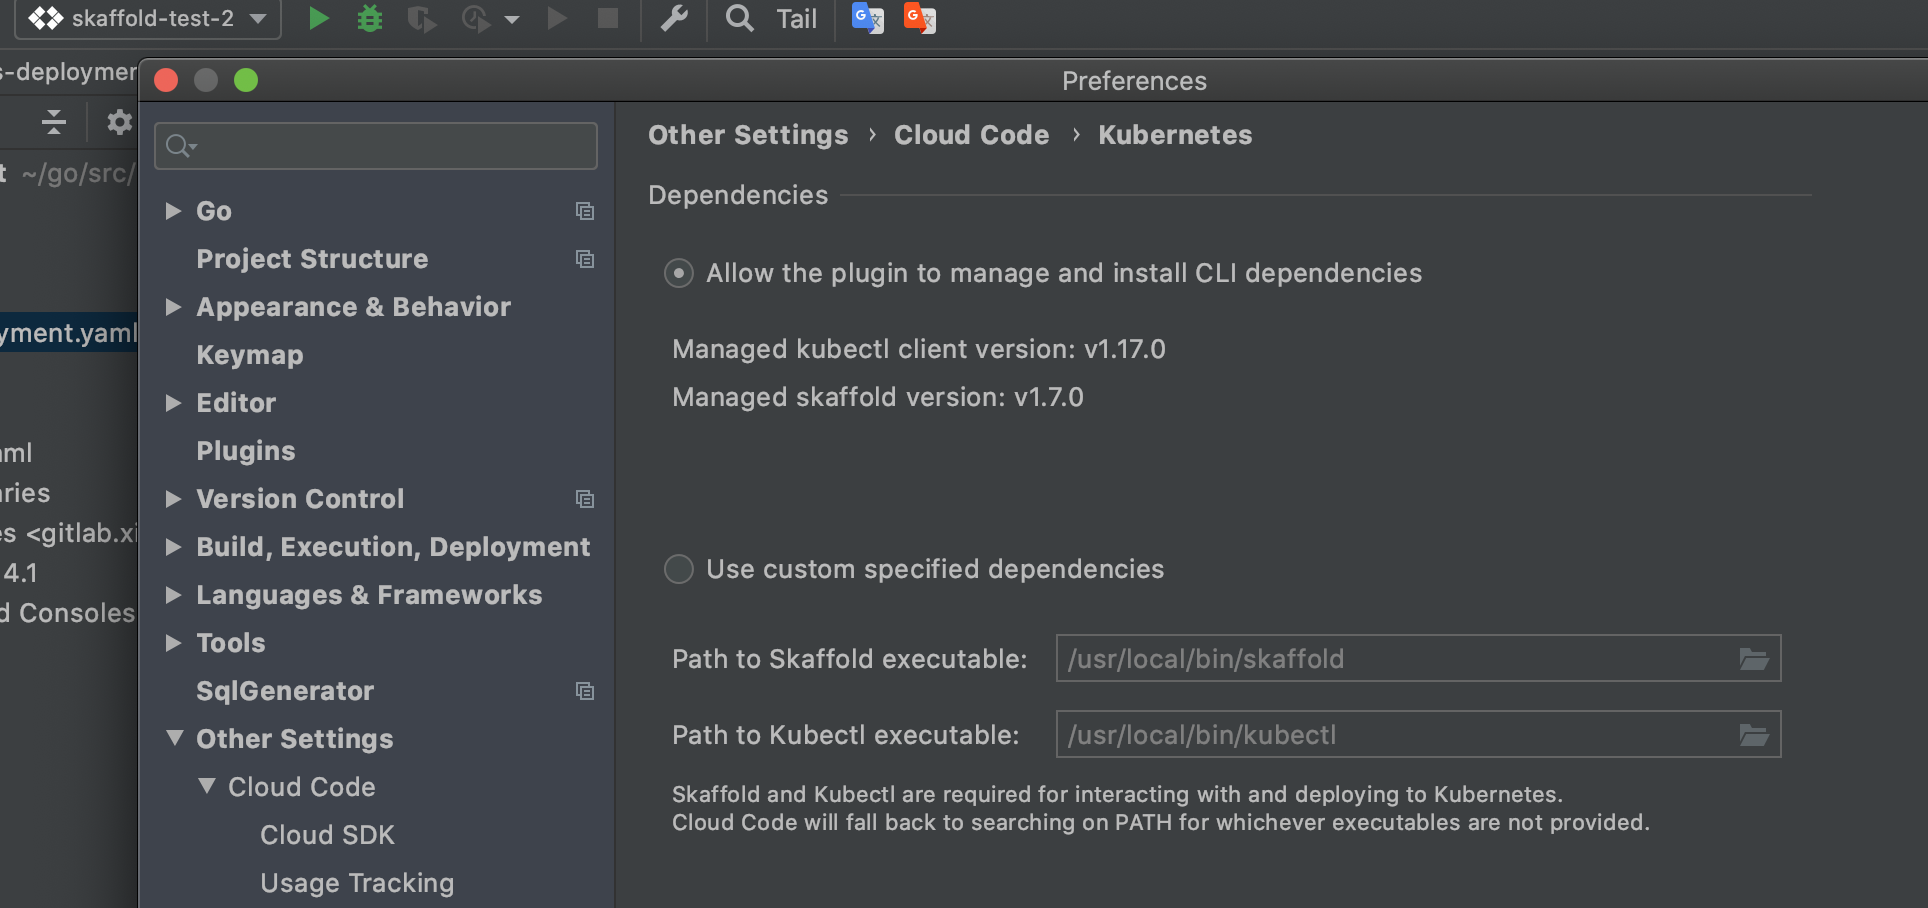This screenshot has width=1928, height=908.
Task: Run with coverage using the shield icon
Action: pos(421,18)
